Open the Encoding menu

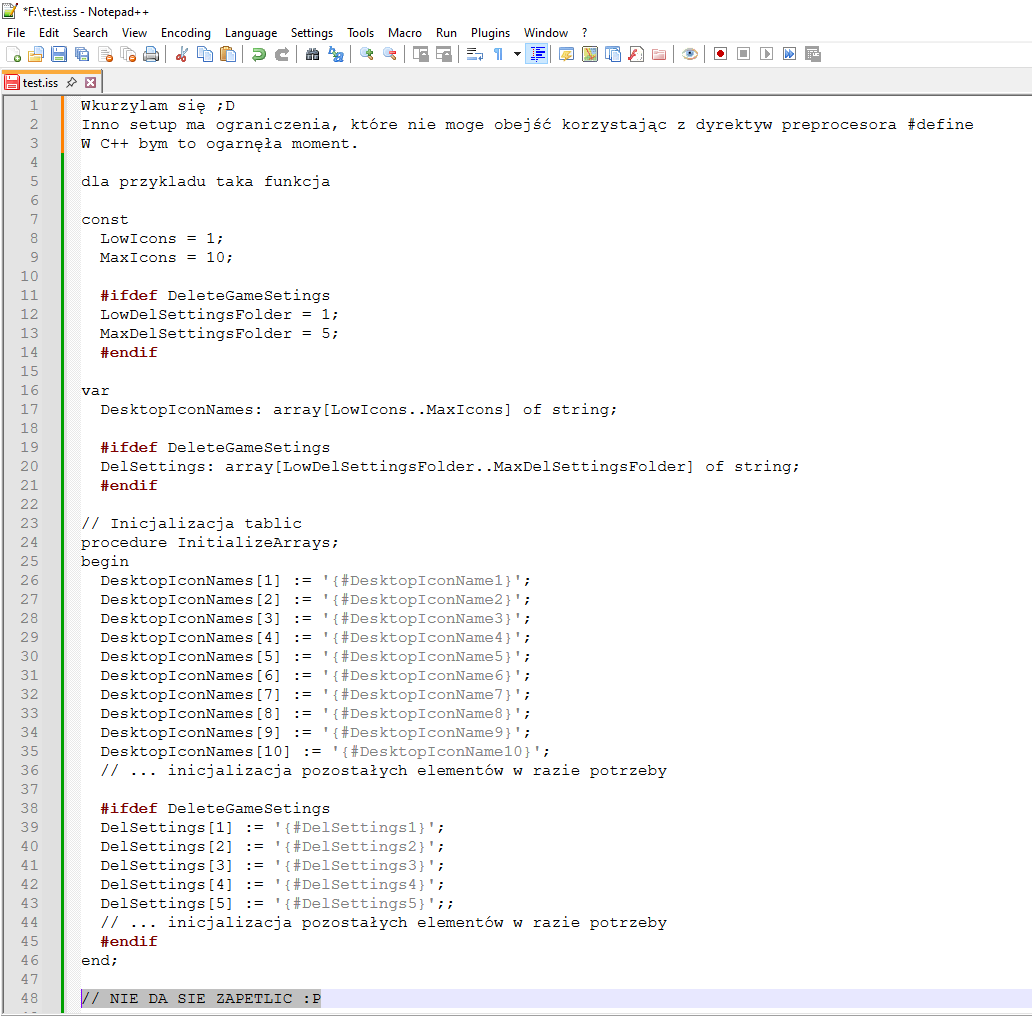pyautogui.click(x=186, y=32)
